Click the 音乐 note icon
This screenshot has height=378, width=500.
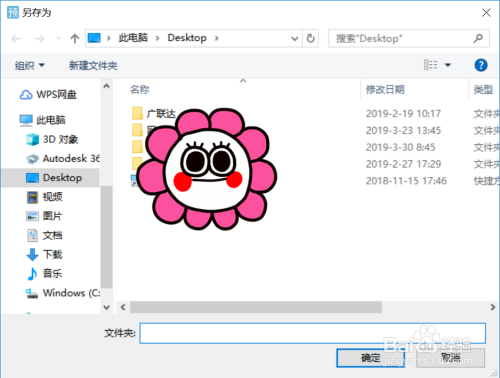coord(32,274)
